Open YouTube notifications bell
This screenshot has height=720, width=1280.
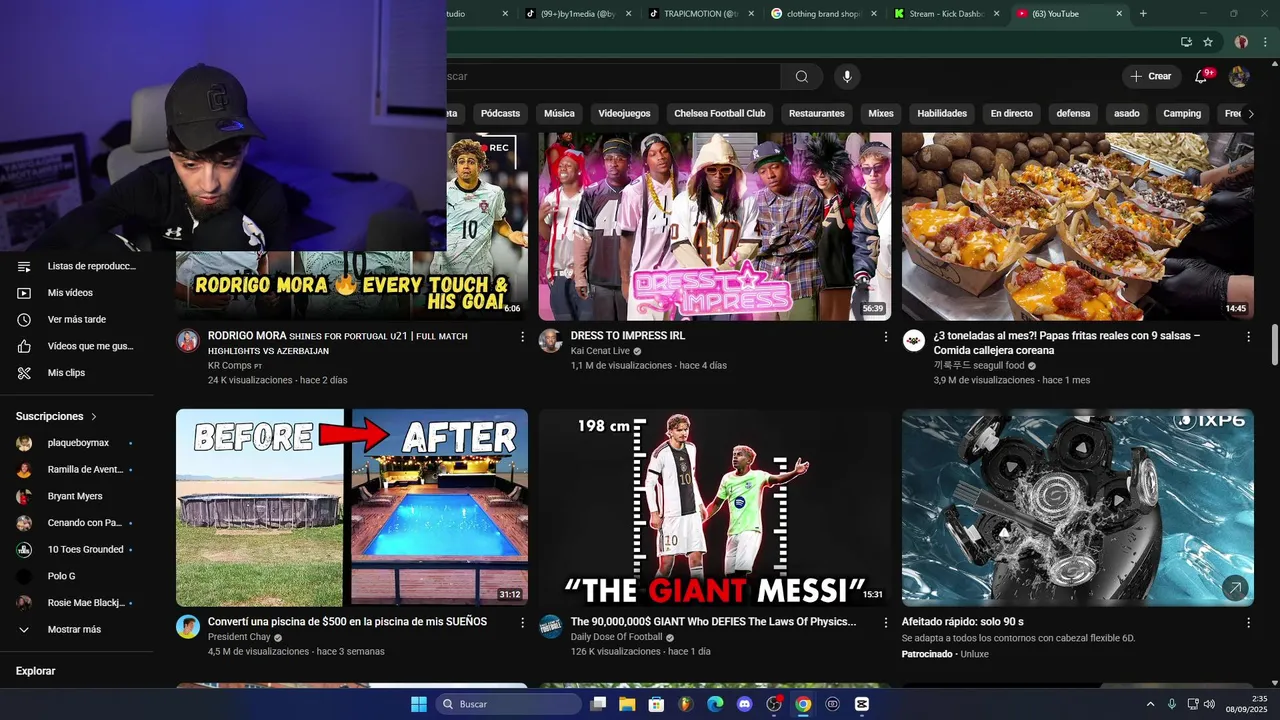pyautogui.click(x=1202, y=77)
